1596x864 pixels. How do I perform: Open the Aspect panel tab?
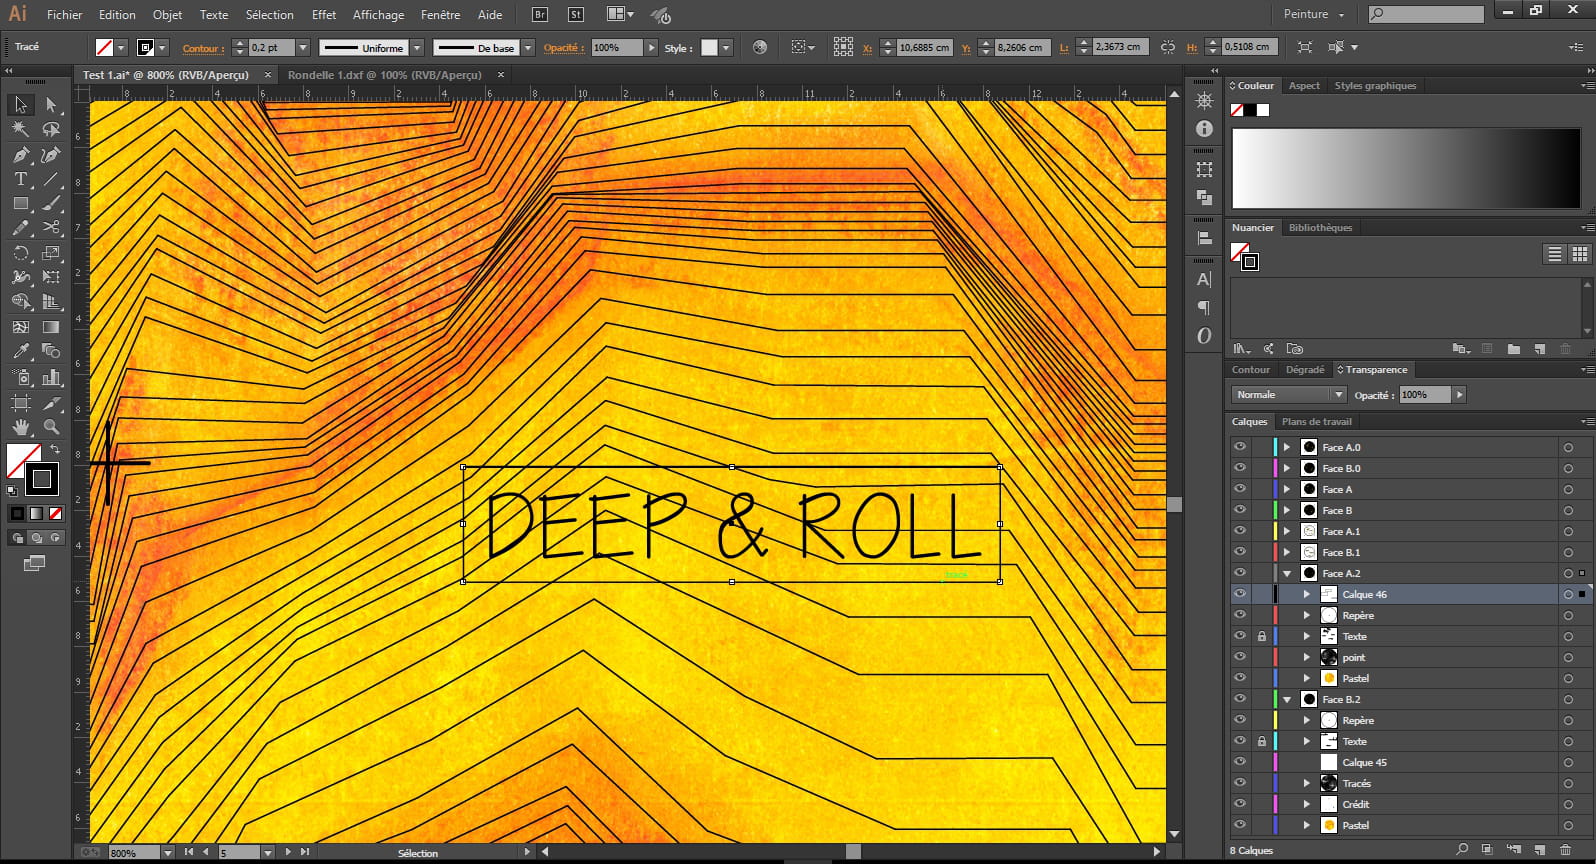pos(1304,86)
